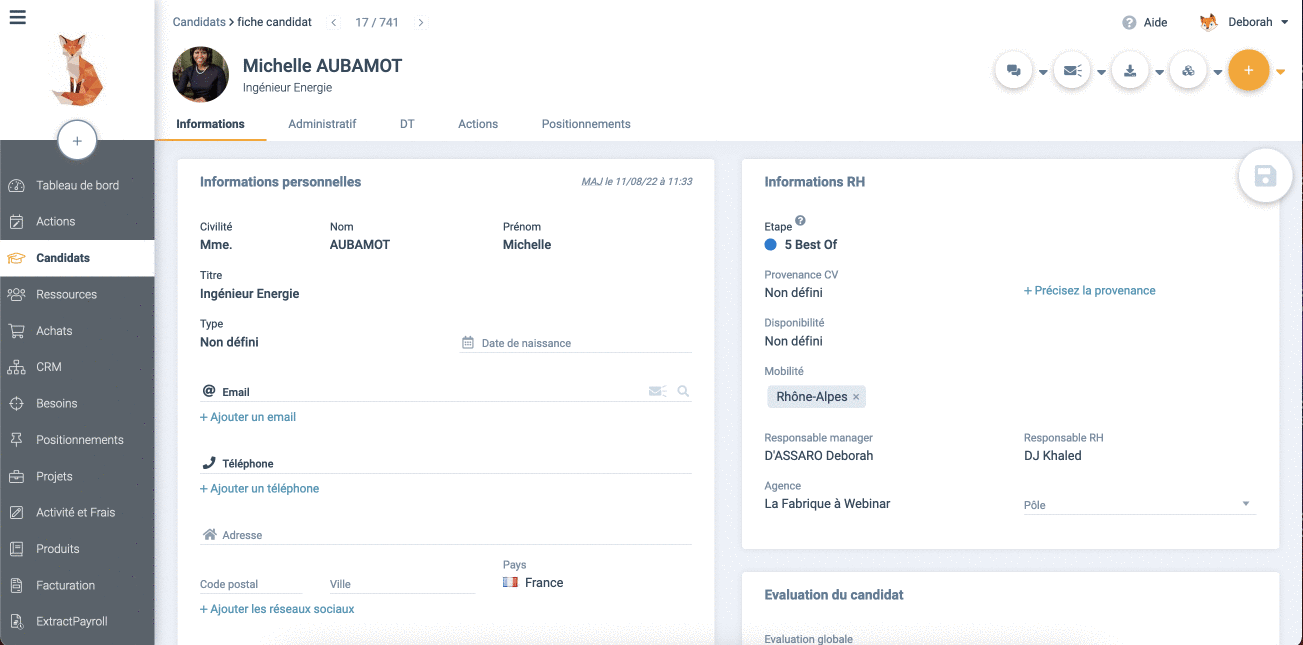
Task: Expand the orange plus dropdown arrow
Action: tap(1280, 72)
